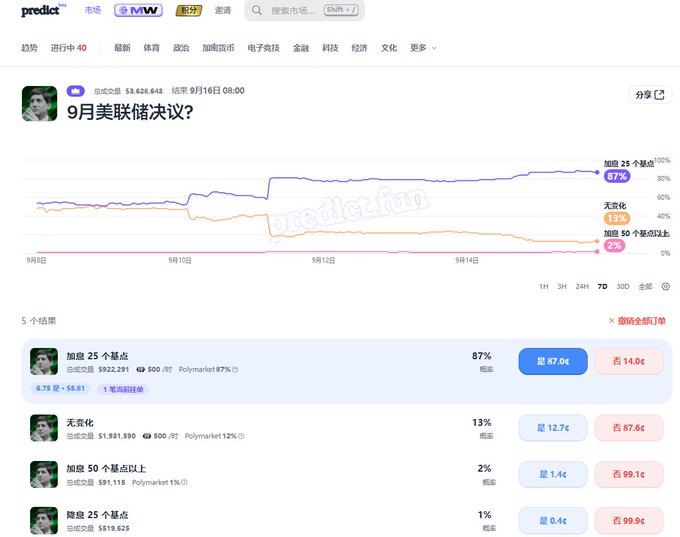This screenshot has width=680, height=537.
Task: Select the 文化 category tab
Action: pos(389,48)
